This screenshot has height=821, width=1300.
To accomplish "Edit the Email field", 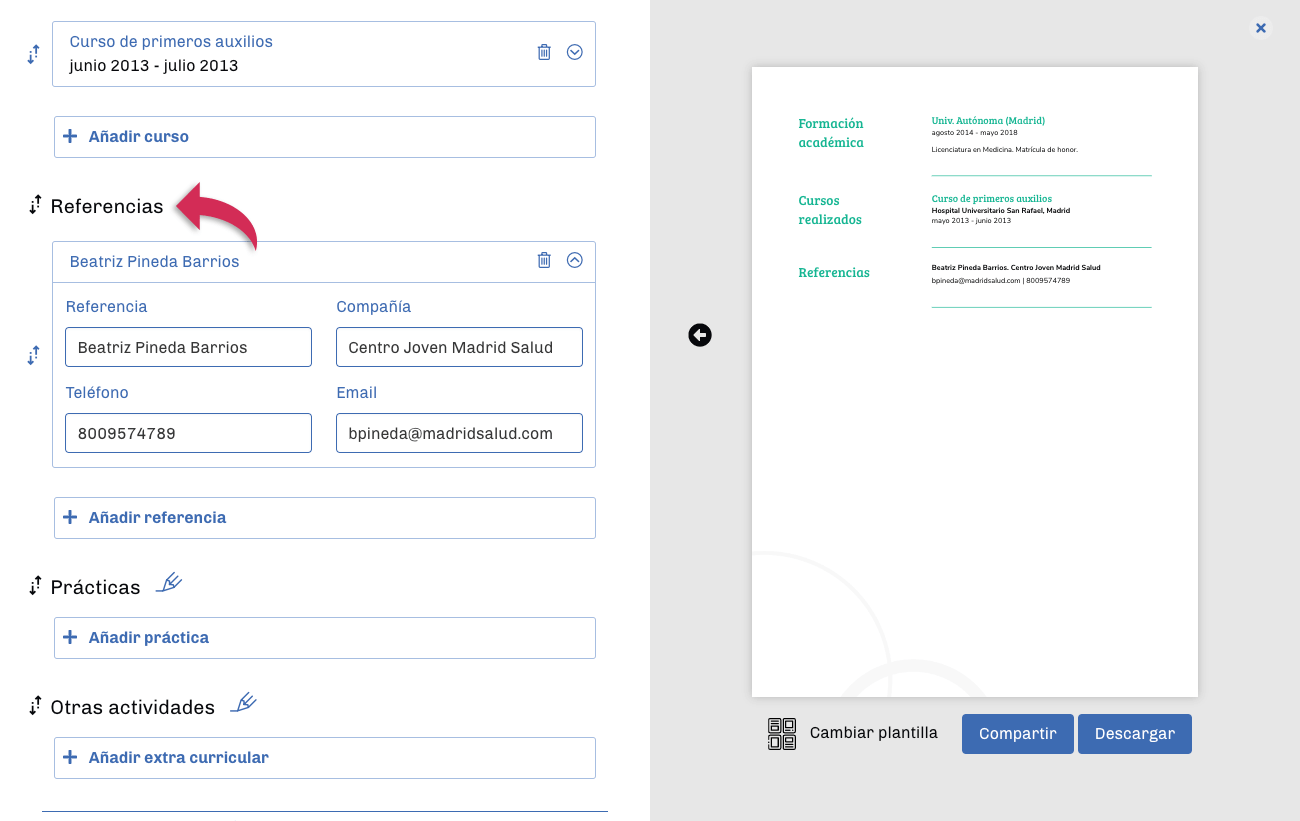I will tap(459, 433).
